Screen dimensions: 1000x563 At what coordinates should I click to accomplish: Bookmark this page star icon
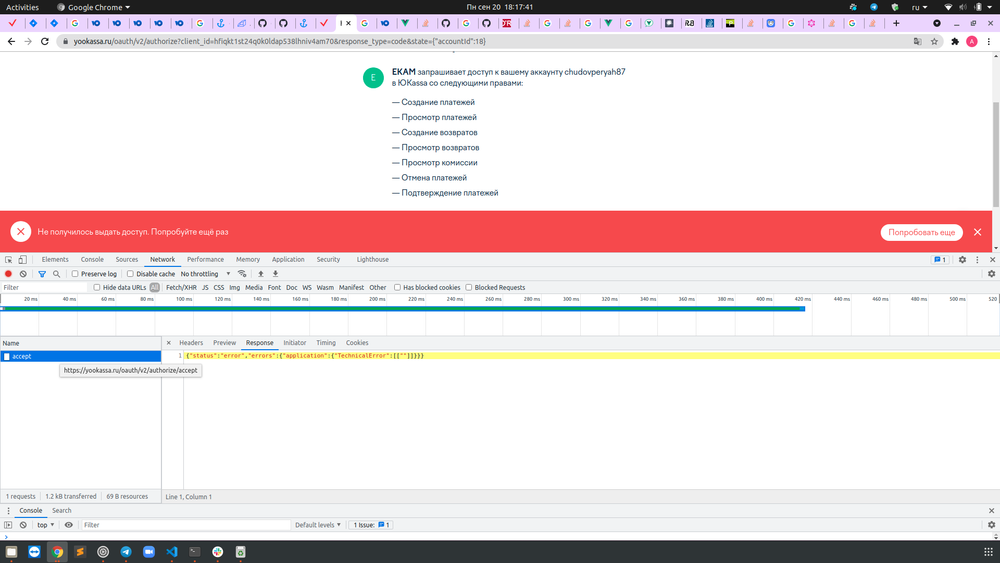click(934, 41)
